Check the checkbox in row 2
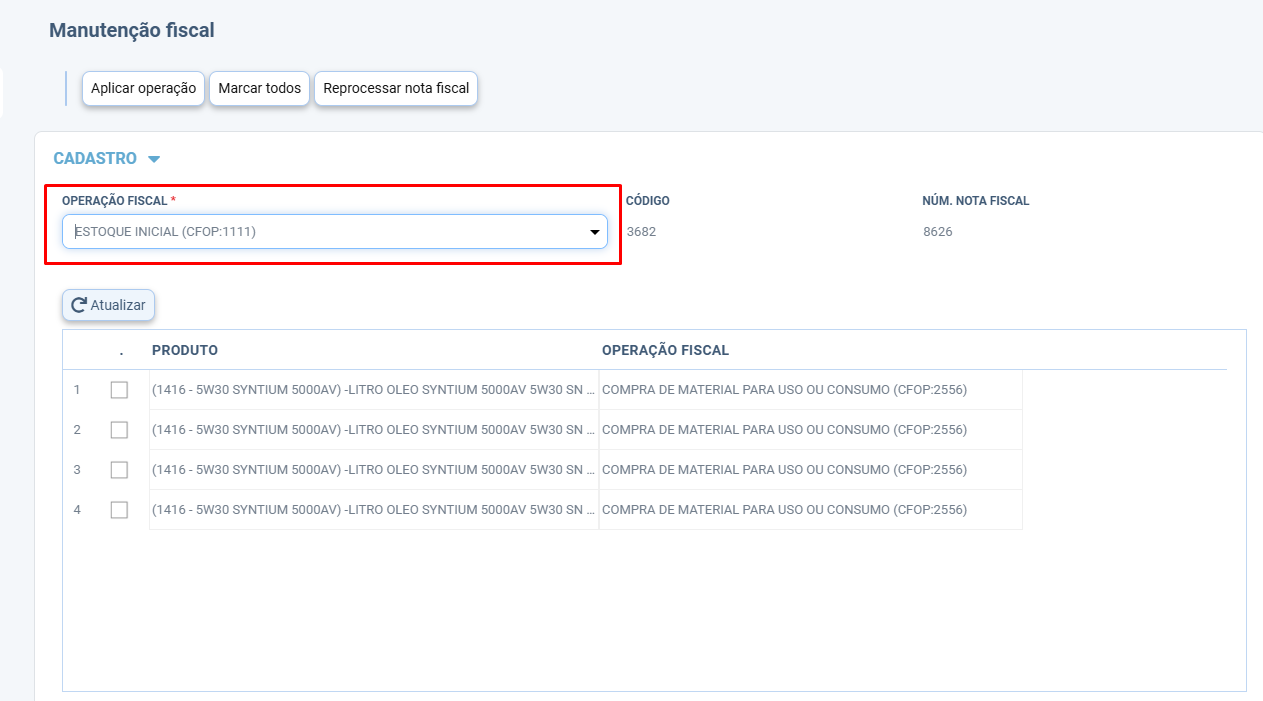This screenshot has height=701, width=1263. (x=119, y=430)
